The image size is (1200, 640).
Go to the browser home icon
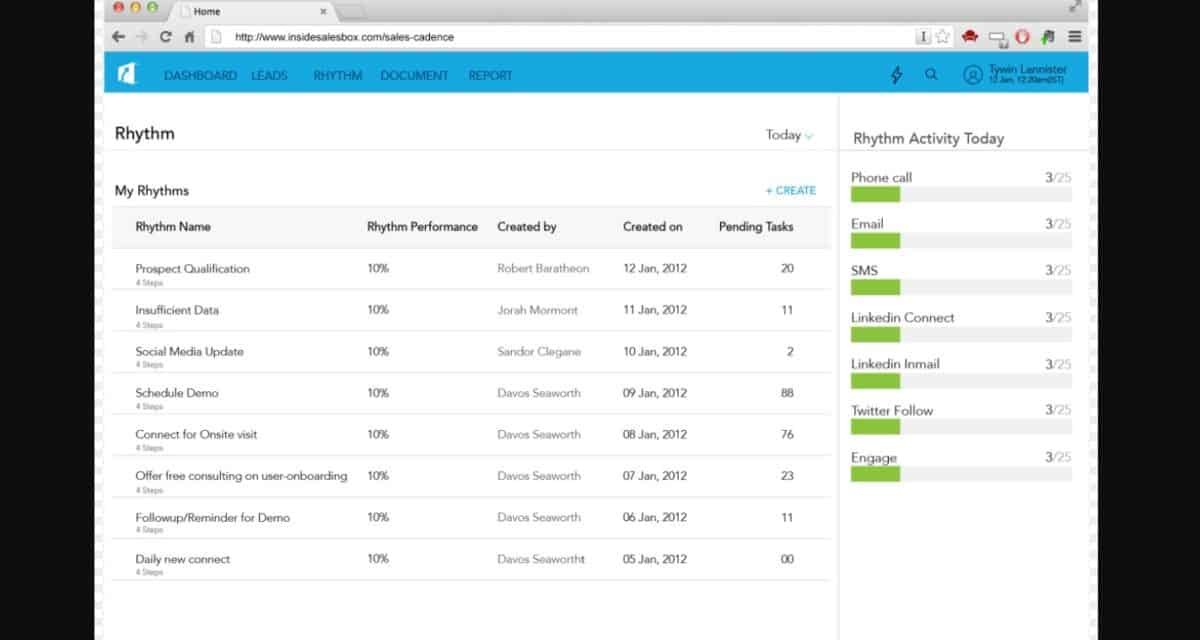[x=190, y=37]
